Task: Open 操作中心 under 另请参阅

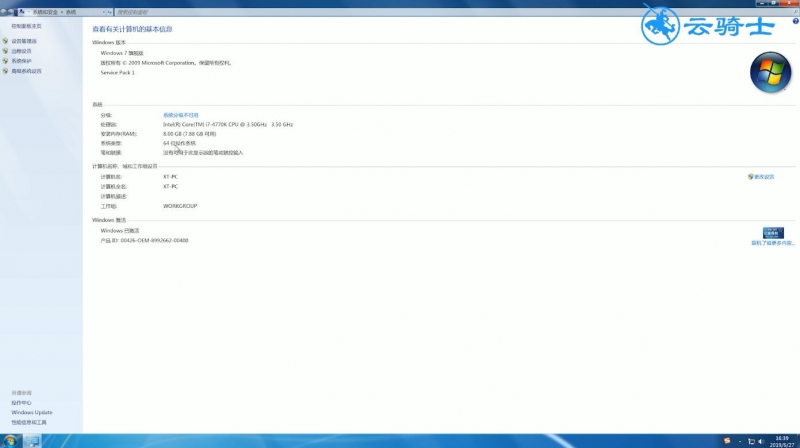Action: [x=21, y=403]
